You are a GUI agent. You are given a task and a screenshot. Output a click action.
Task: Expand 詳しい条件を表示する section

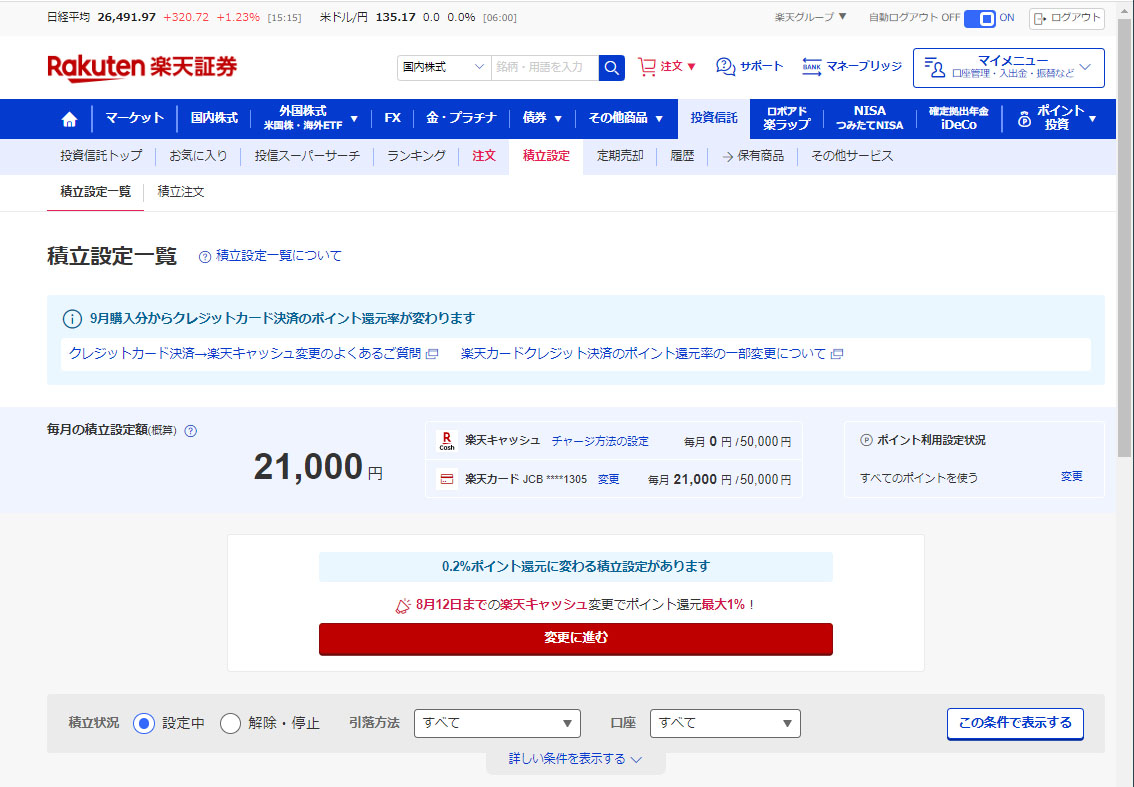coord(575,759)
